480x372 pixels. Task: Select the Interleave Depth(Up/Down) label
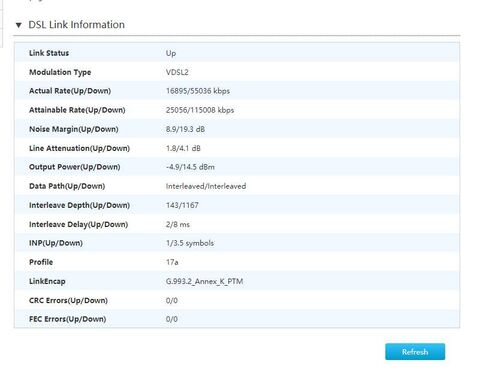click(79, 205)
